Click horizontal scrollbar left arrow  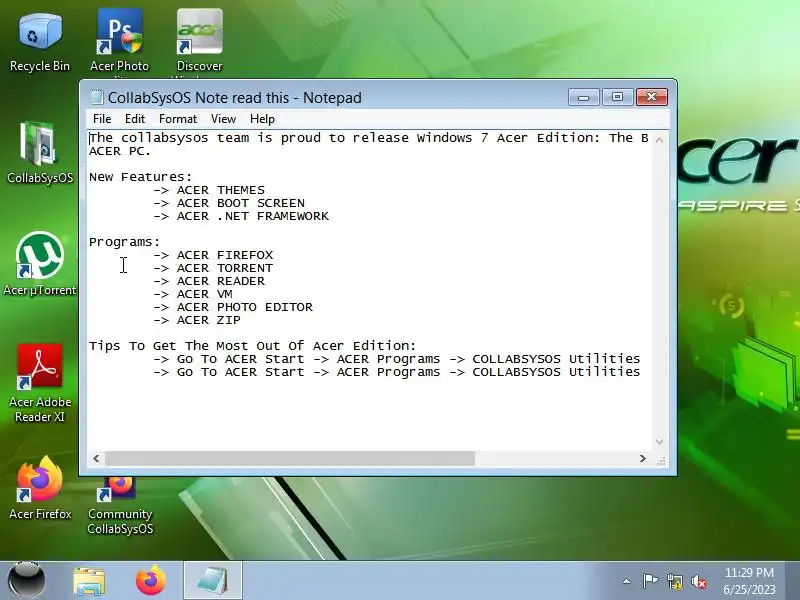pyautogui.click(x=96, y=459)
